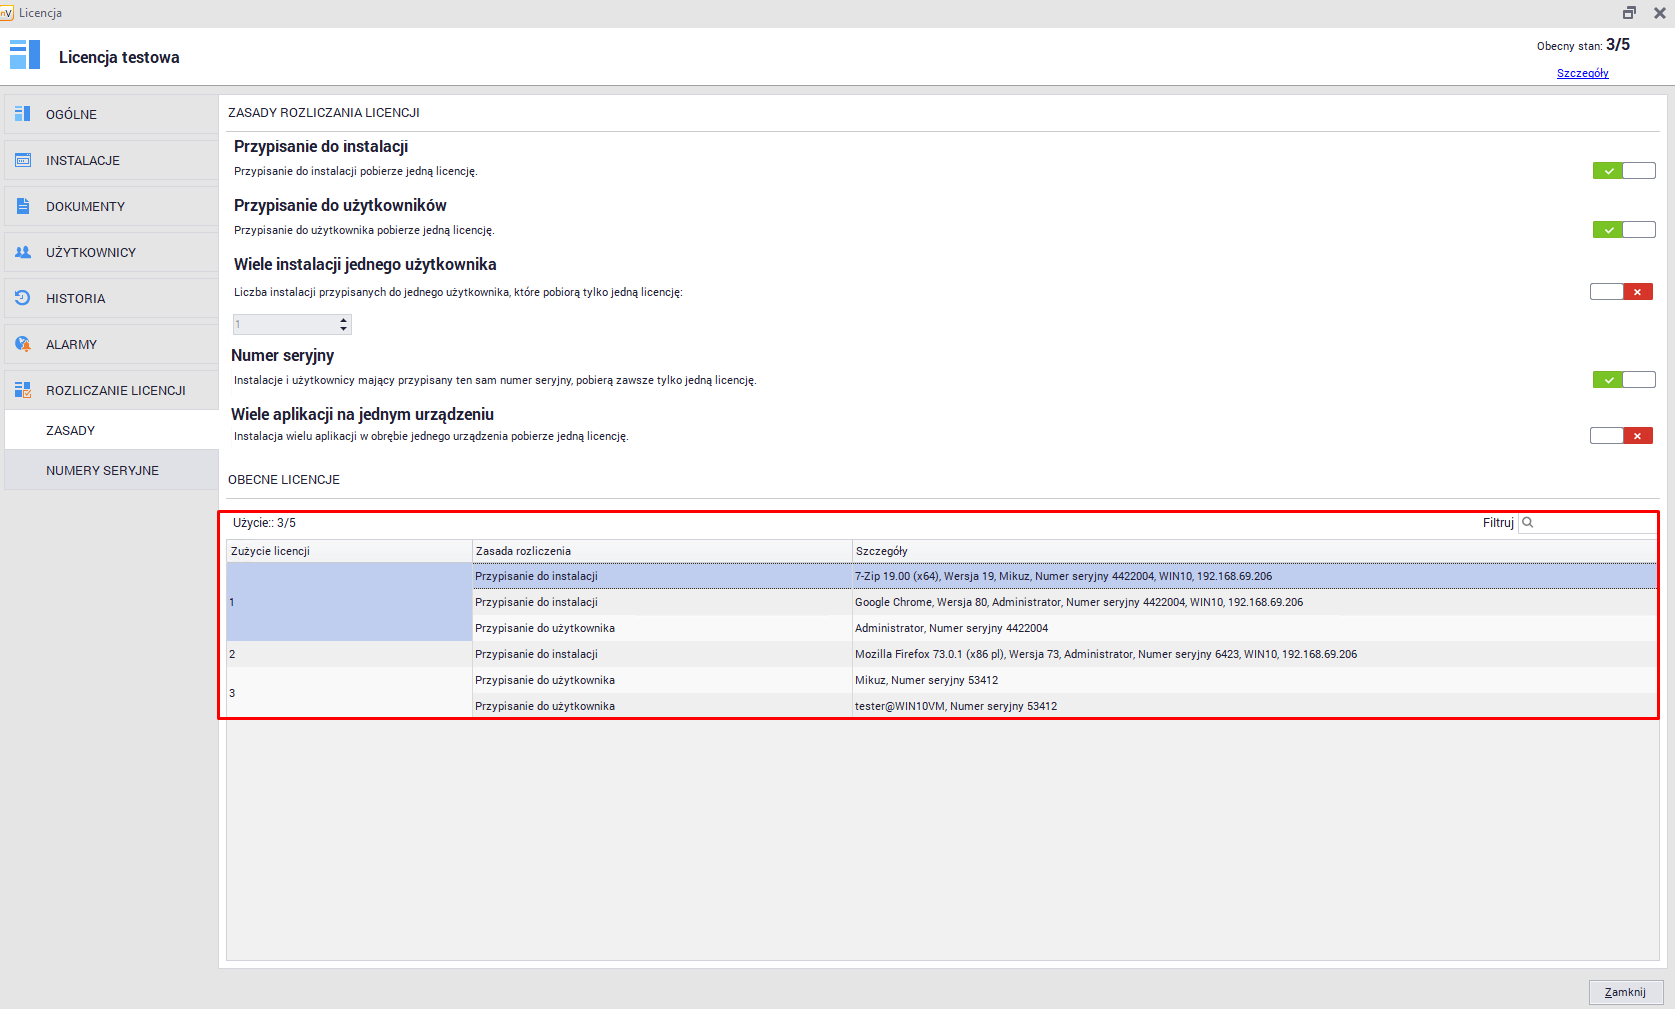Click into the Filtruj search field

1595,523
